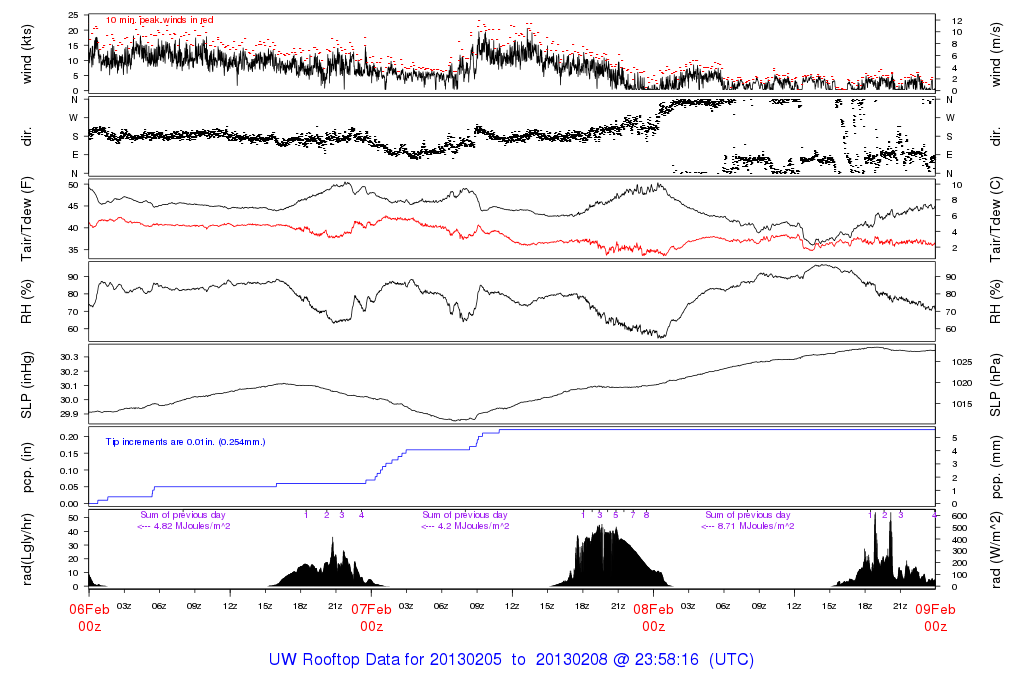Click the '30.3' pressure tick value
This screenshot has height=700, width=1024.
coord(70,357)
